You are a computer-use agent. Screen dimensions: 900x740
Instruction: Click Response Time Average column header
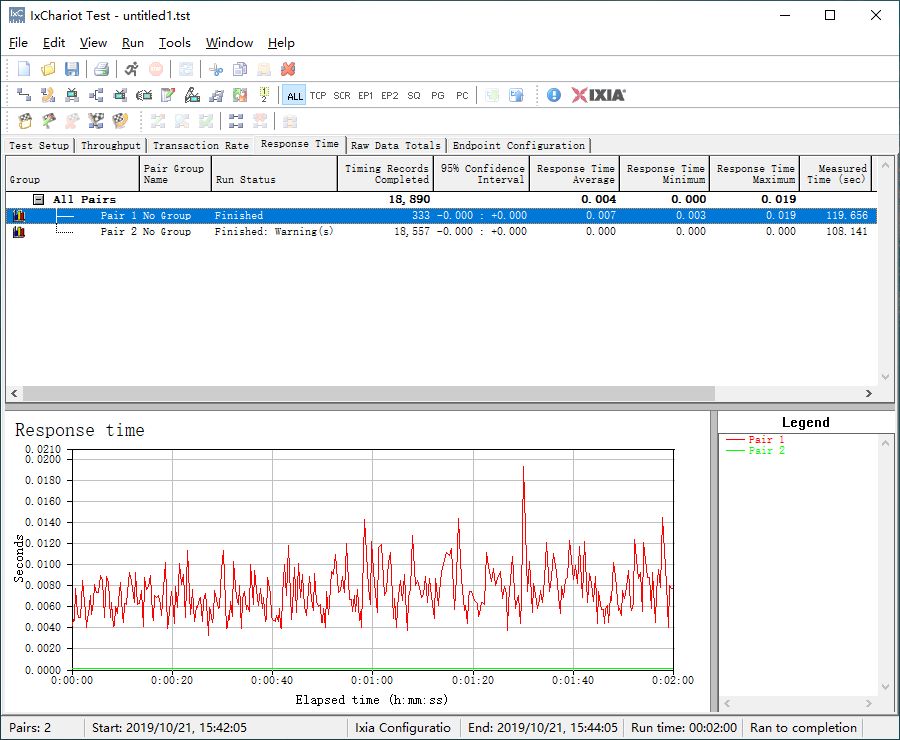coord(575,173)
